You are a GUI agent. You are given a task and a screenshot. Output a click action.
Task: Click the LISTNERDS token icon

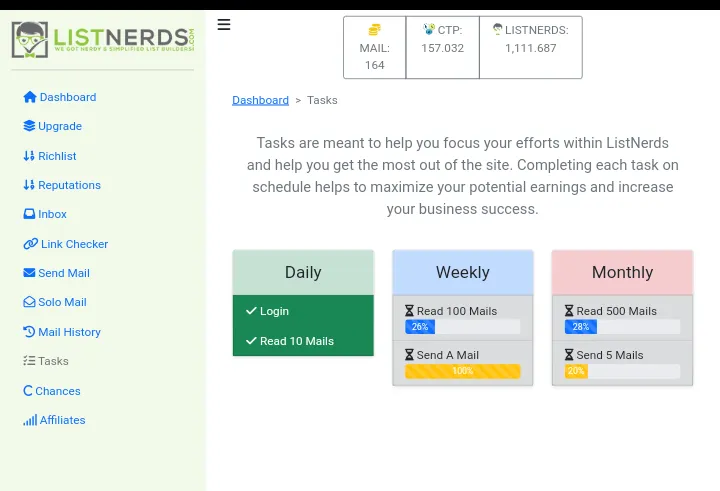coord(497,29)
